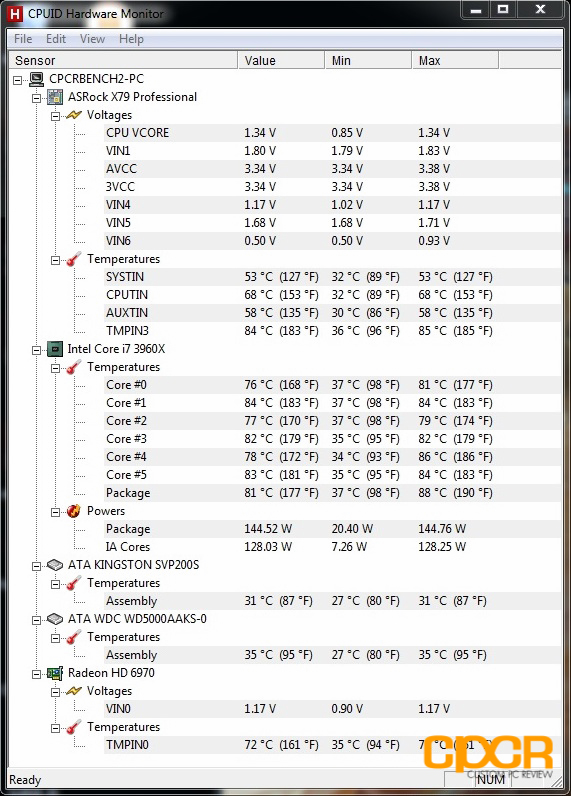Select the AVCC voltage row
Viewport: 571px width, 796px height.
click(333, 169)
